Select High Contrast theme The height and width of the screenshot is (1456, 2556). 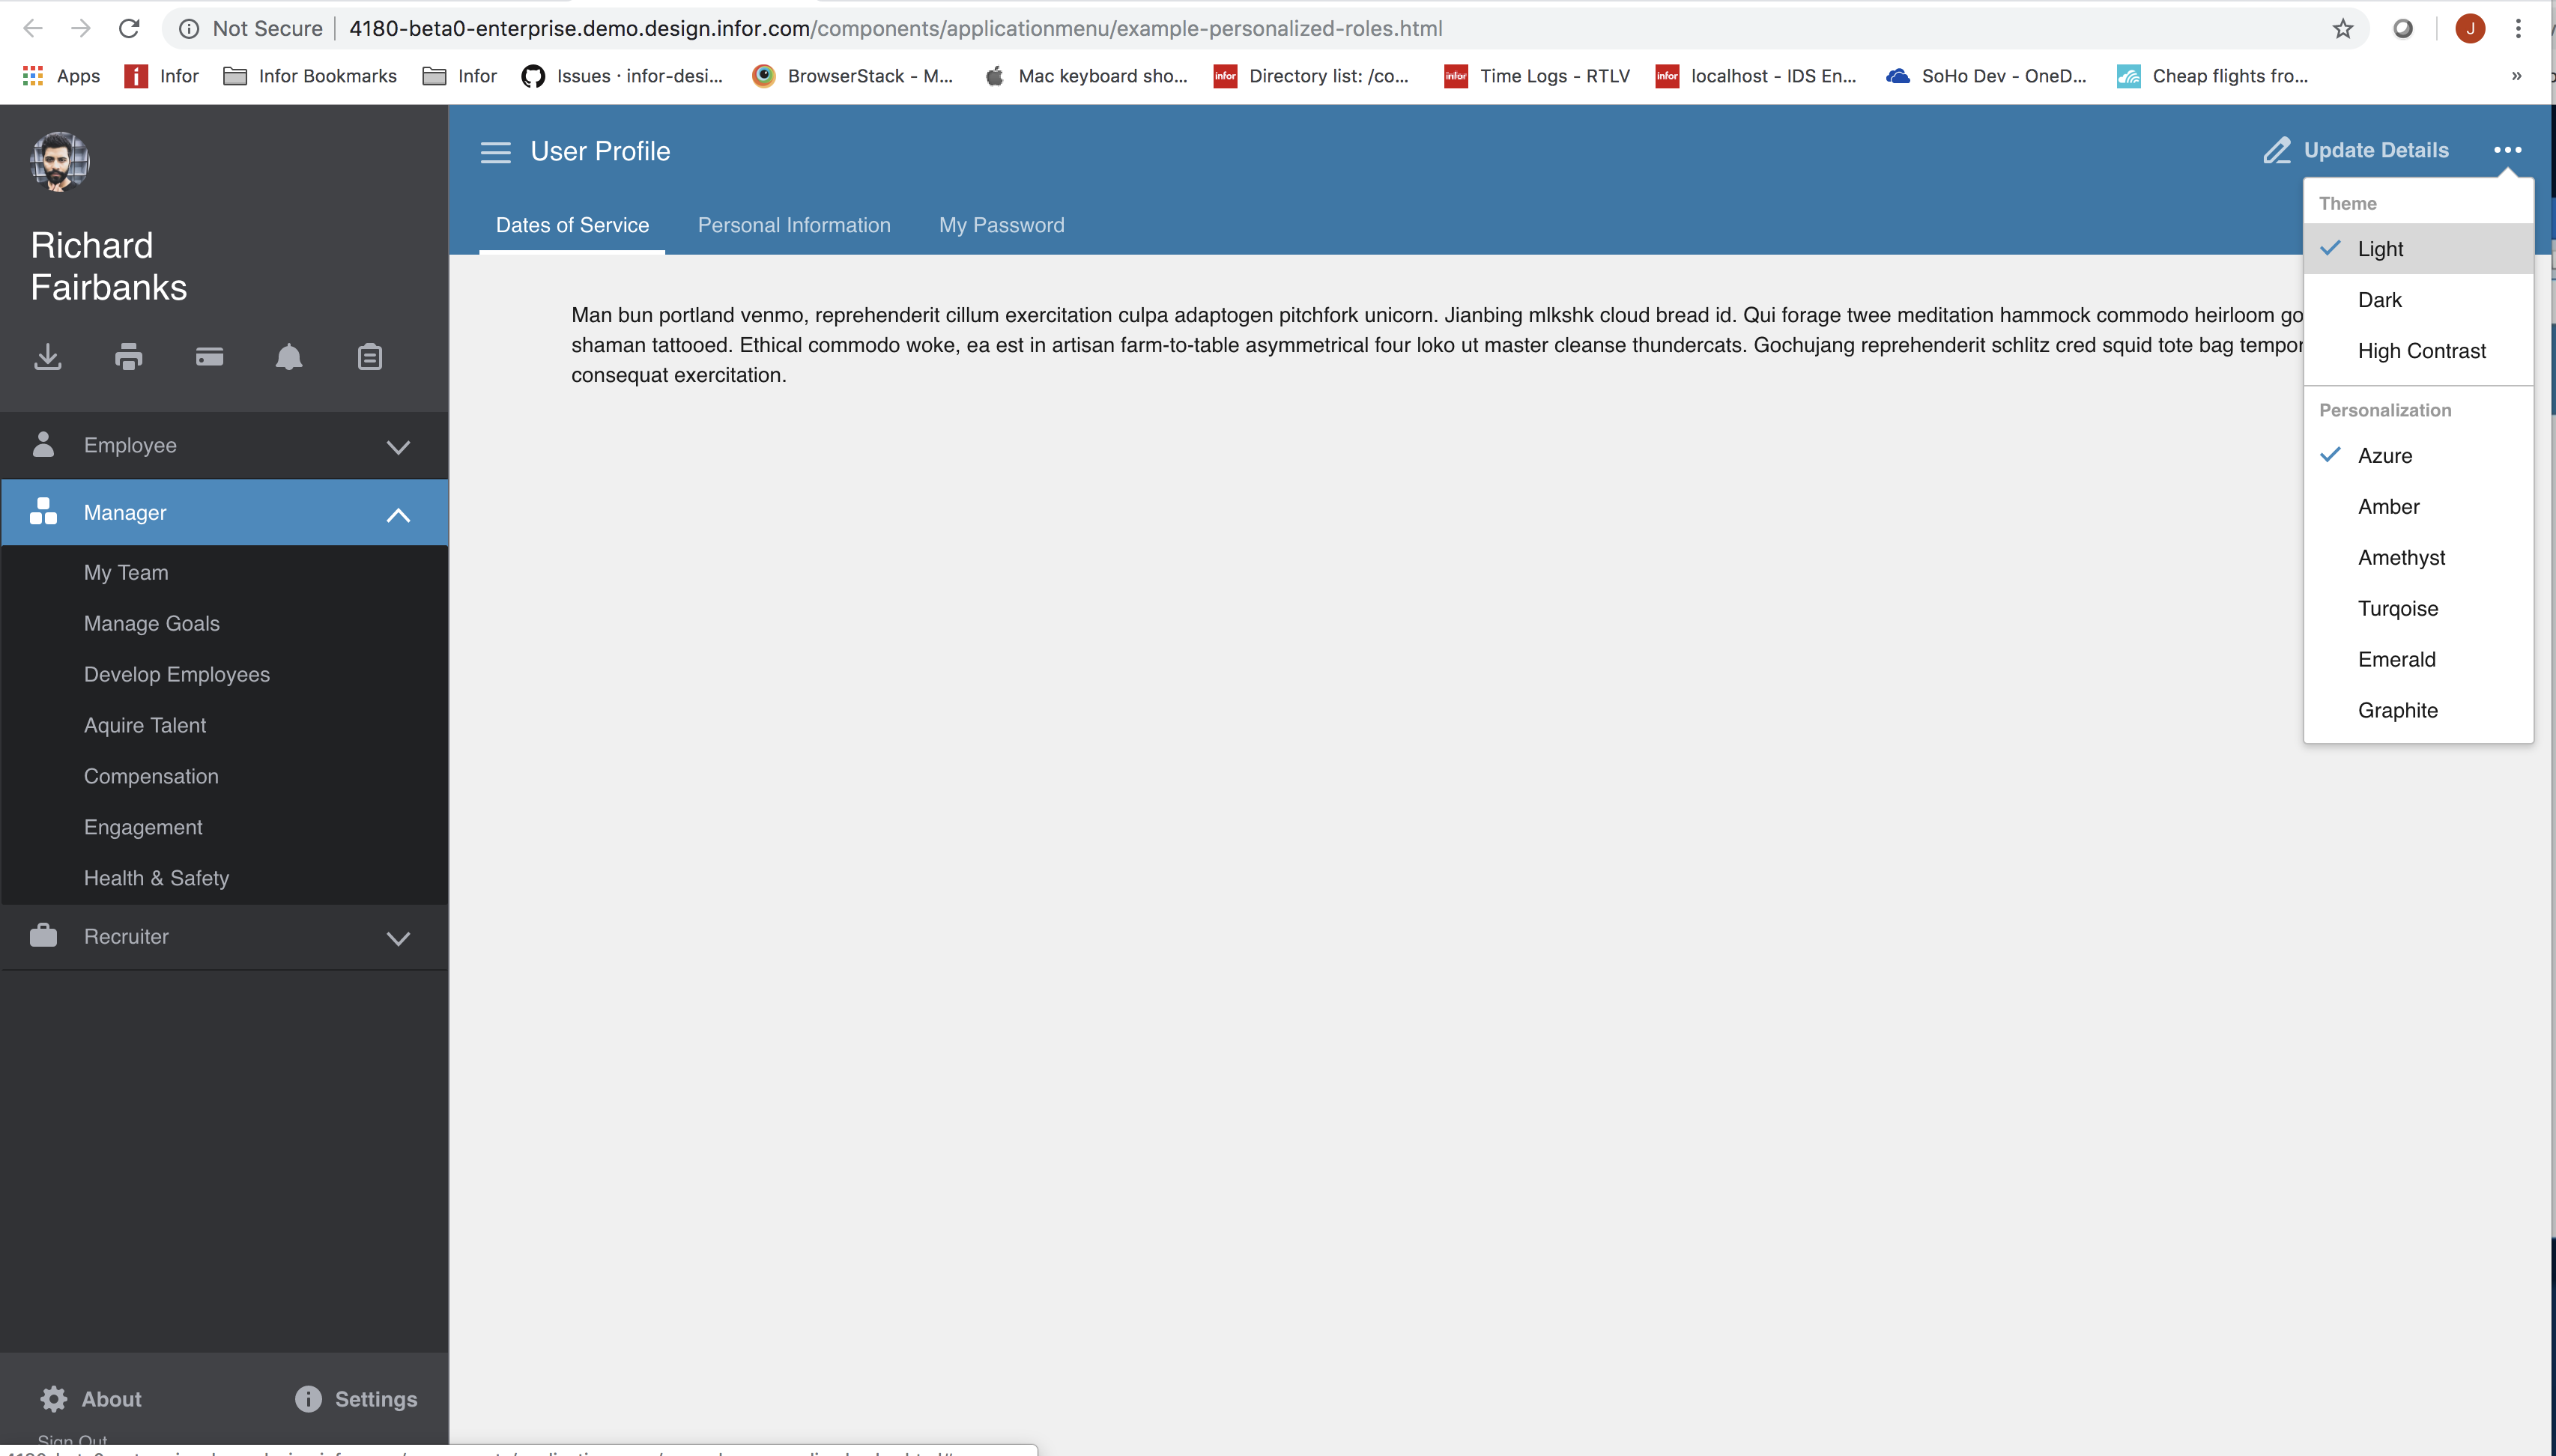point(2421,350)
